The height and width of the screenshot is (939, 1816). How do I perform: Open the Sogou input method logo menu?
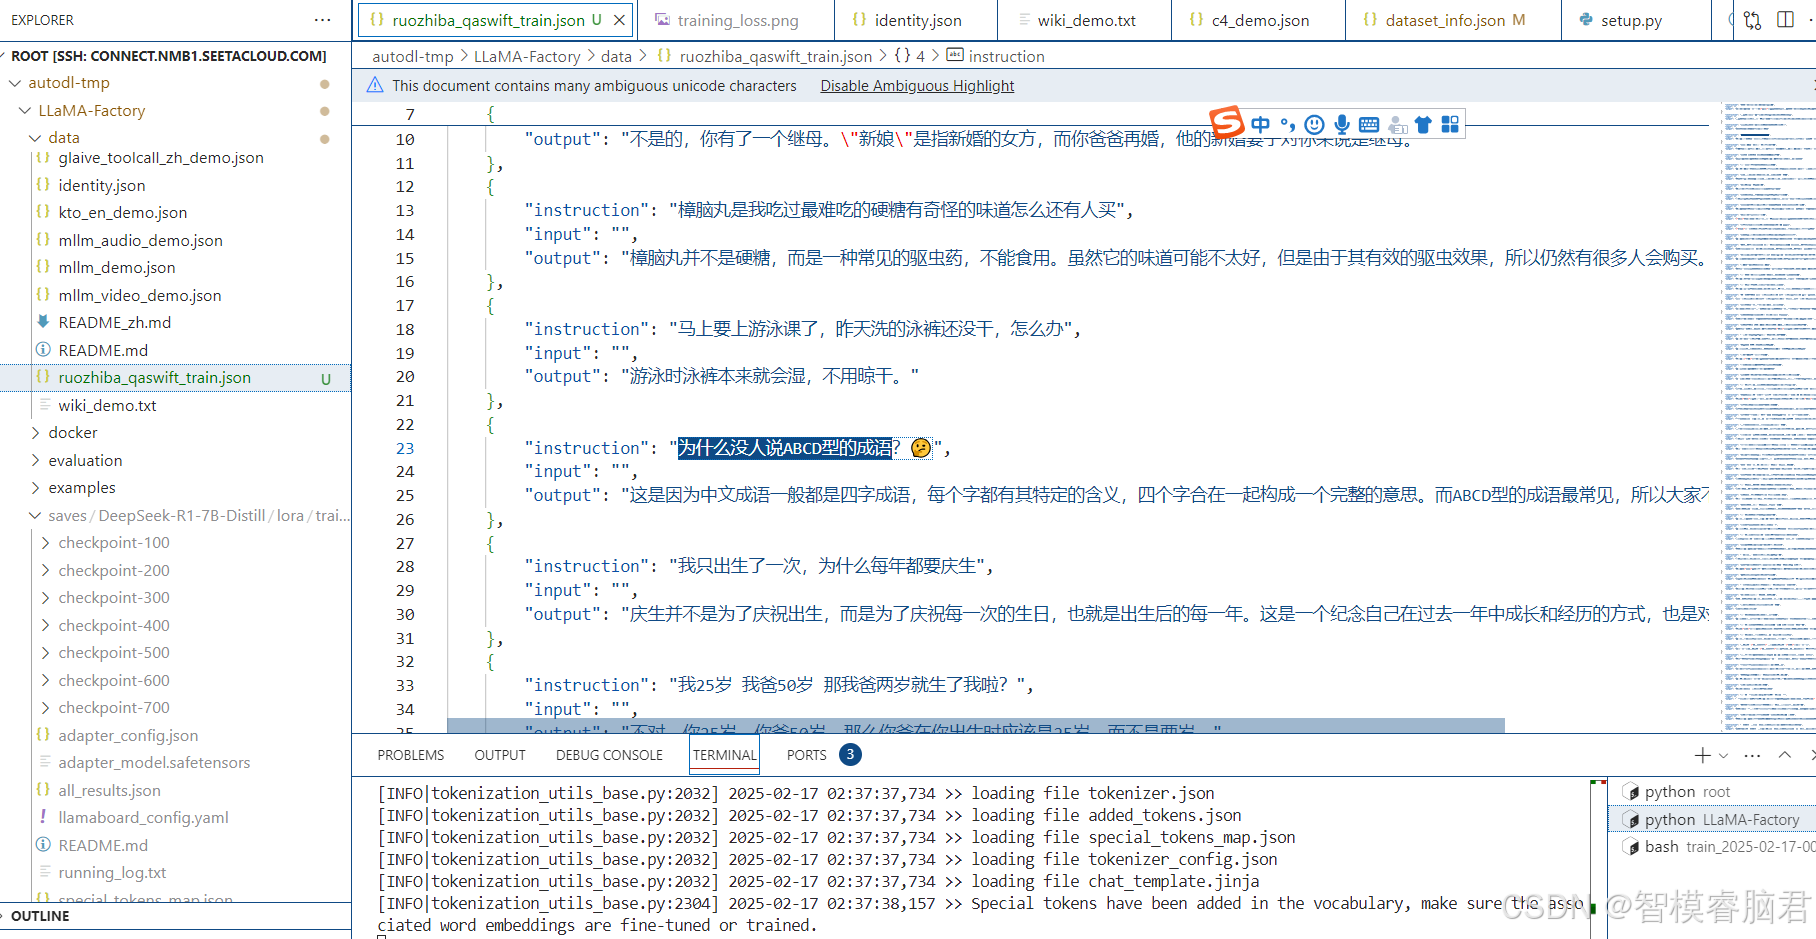1227,122
